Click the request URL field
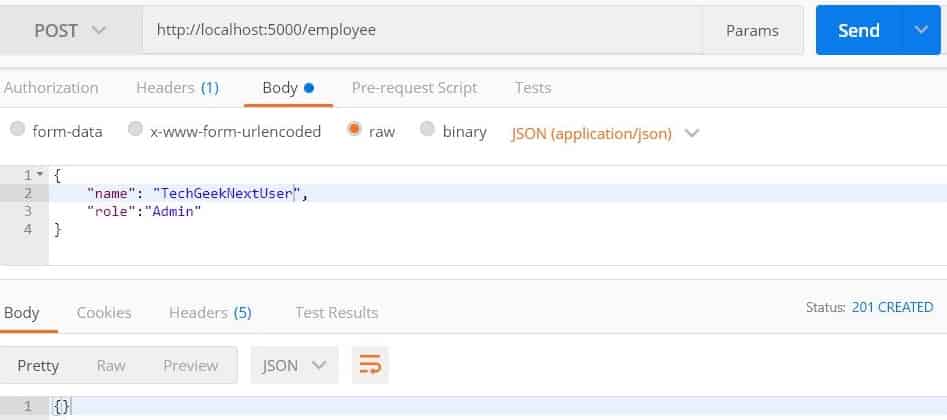This screenshot has height=420, width=947. (423, 30)
